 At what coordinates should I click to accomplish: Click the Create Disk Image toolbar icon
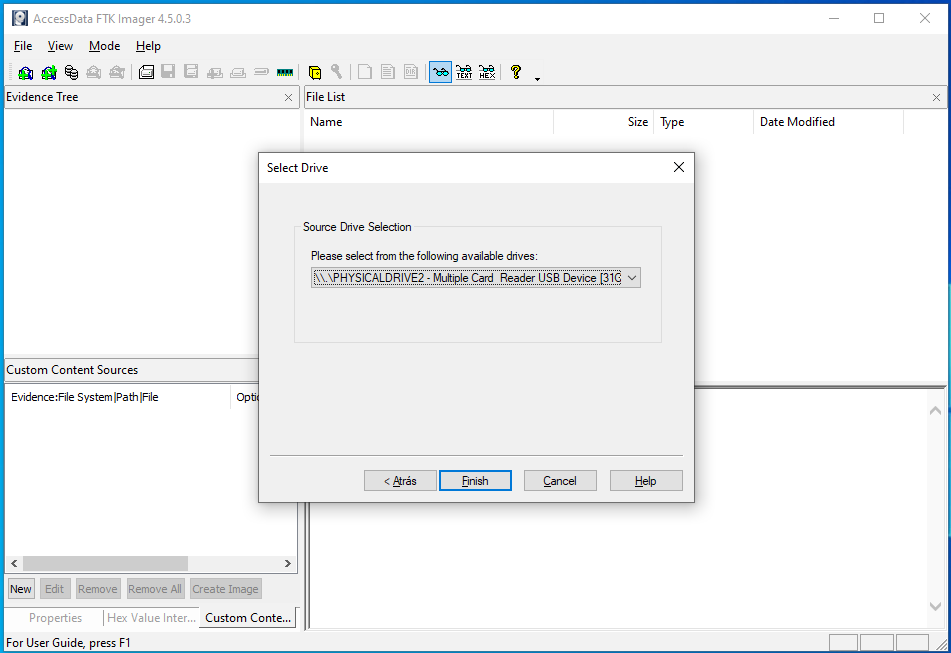pyautogui.click(x=146, y=72)
